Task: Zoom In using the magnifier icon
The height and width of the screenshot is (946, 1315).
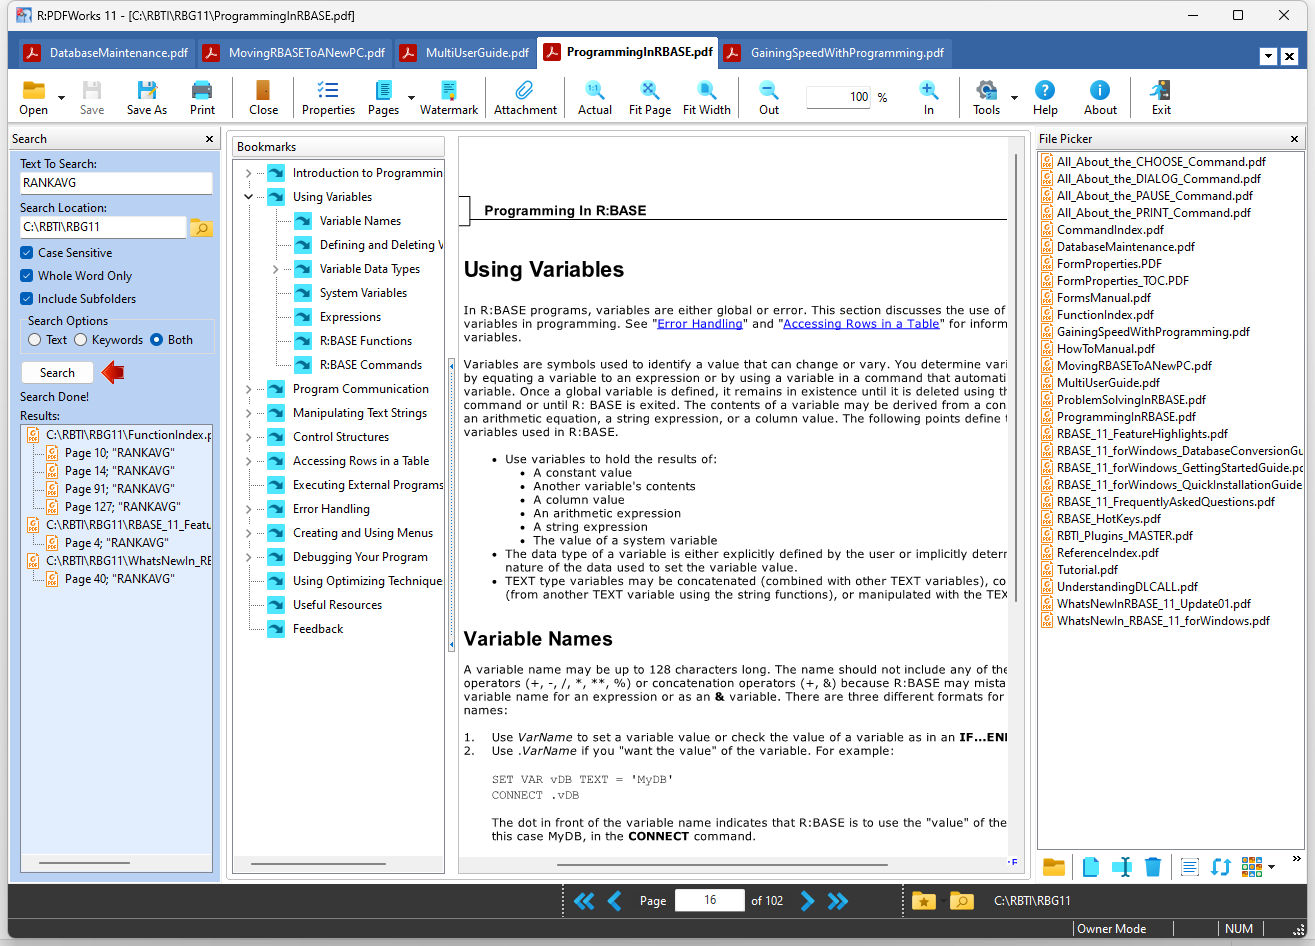Action: 928,91
